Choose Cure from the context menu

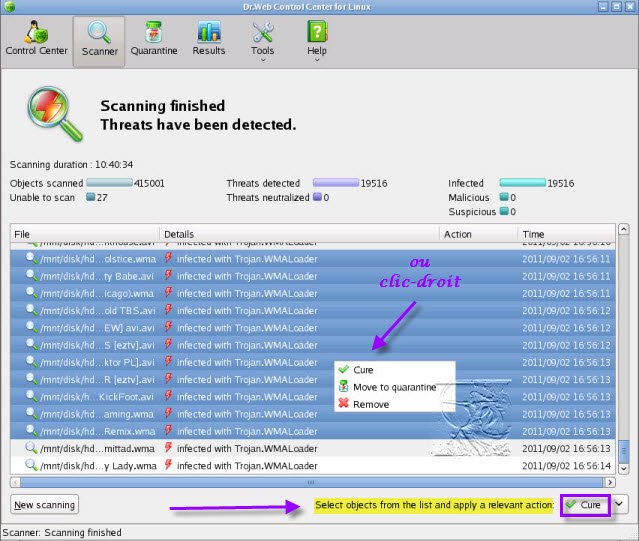(394, 369)
